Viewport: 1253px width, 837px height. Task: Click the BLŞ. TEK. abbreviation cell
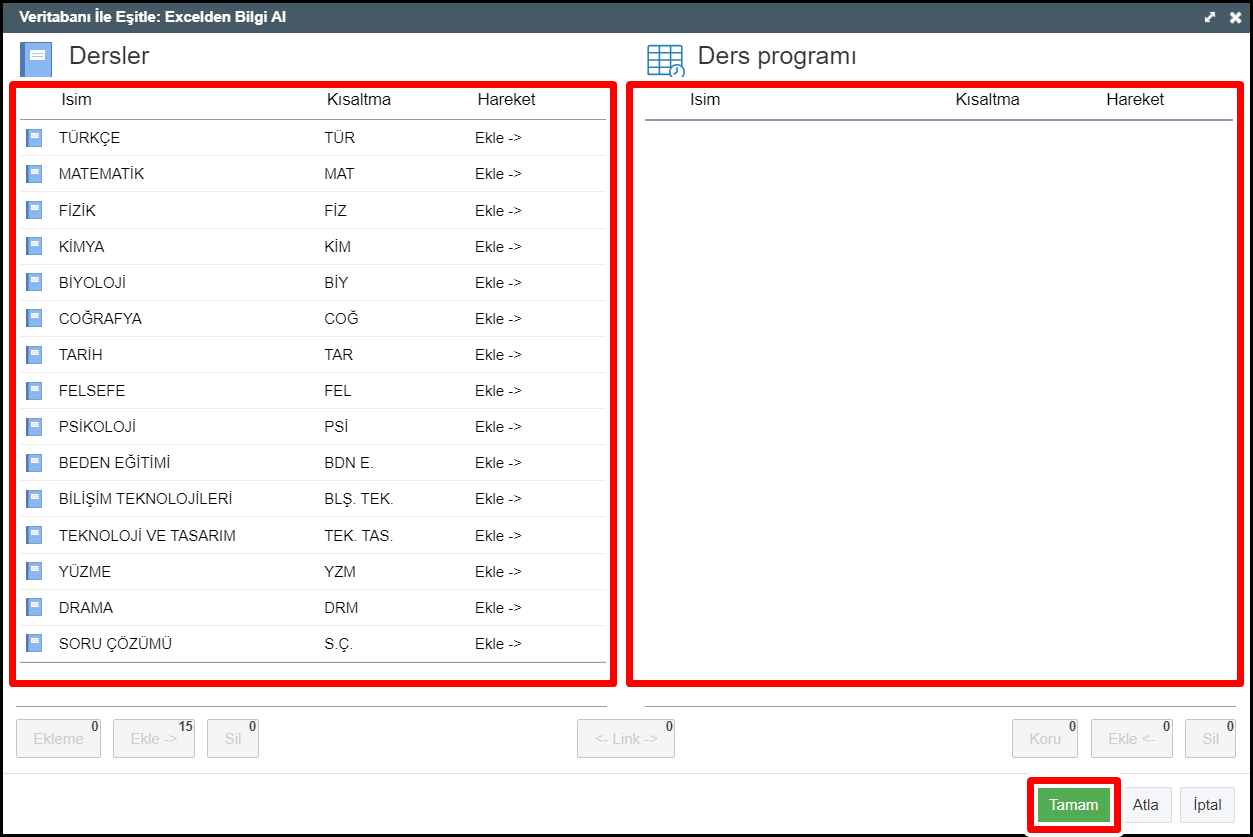pyautogui.click(x=359, y=498)
